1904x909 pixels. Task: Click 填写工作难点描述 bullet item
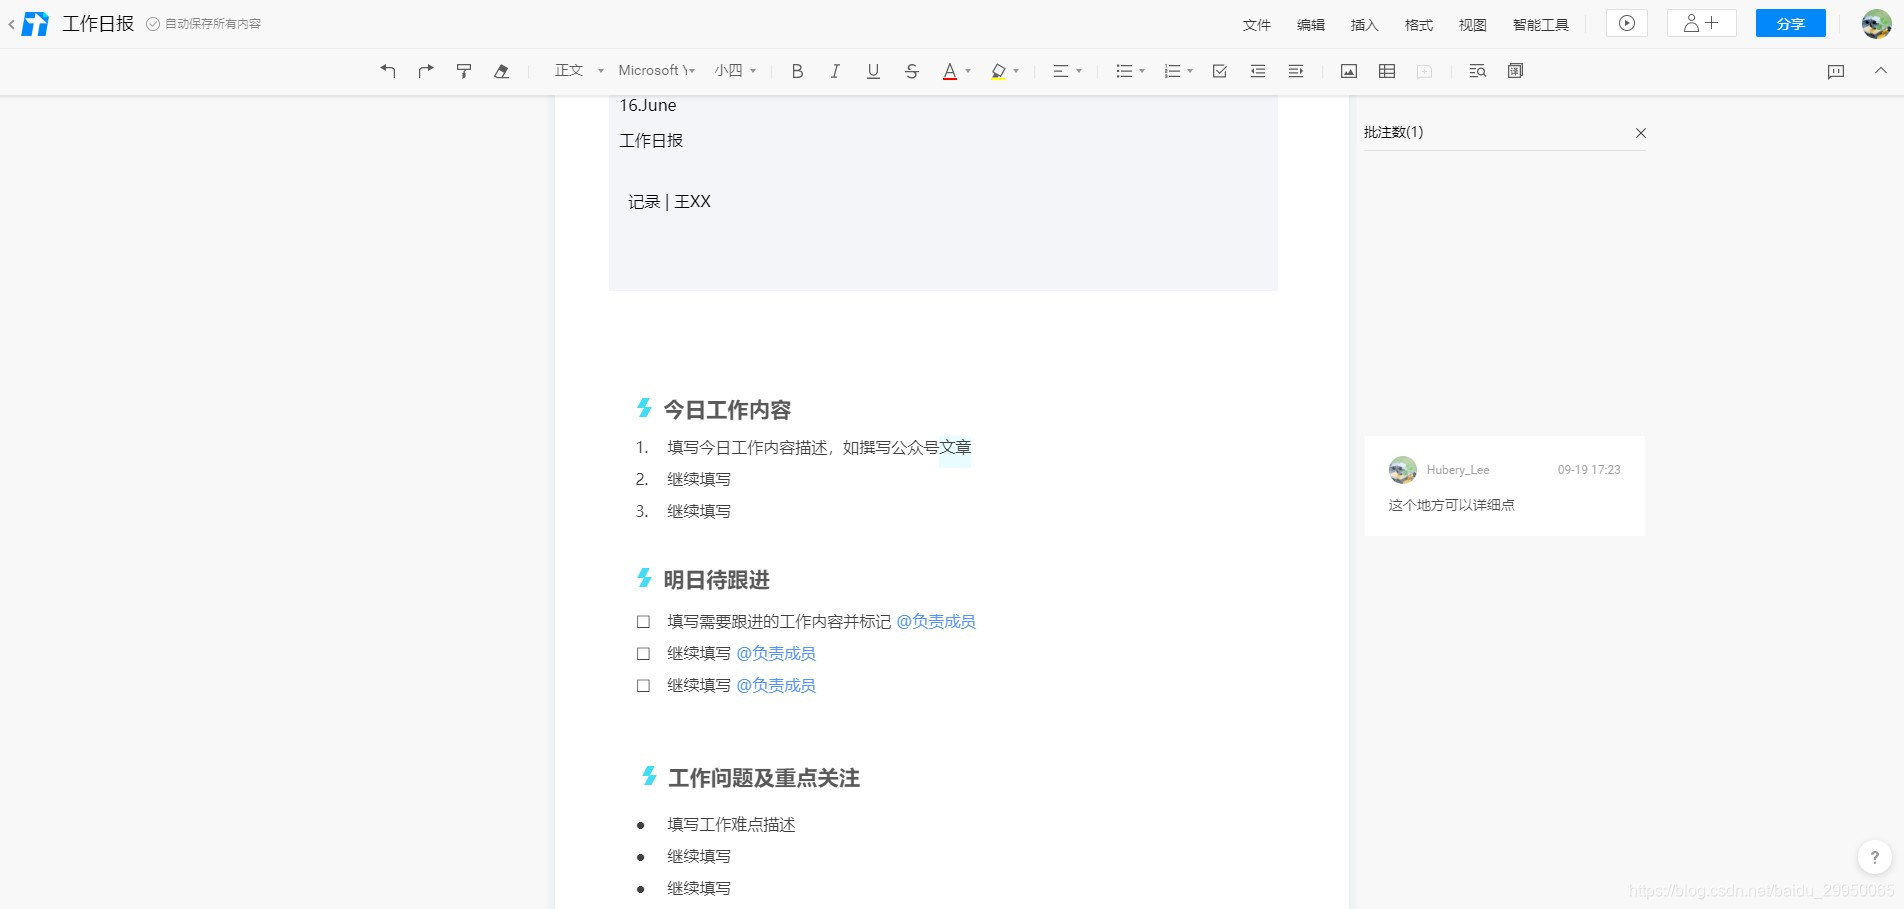coord(731,825)
